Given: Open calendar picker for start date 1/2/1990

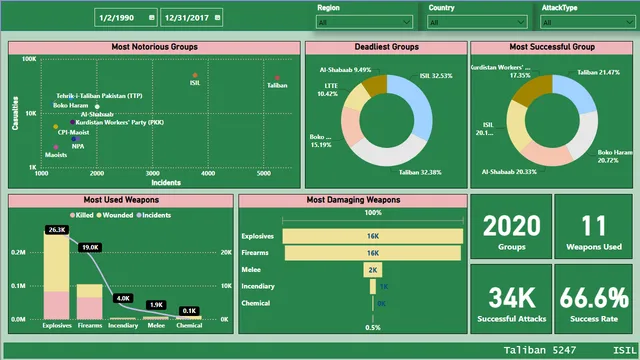Looking at the screenshot, I should click(151, 18).
